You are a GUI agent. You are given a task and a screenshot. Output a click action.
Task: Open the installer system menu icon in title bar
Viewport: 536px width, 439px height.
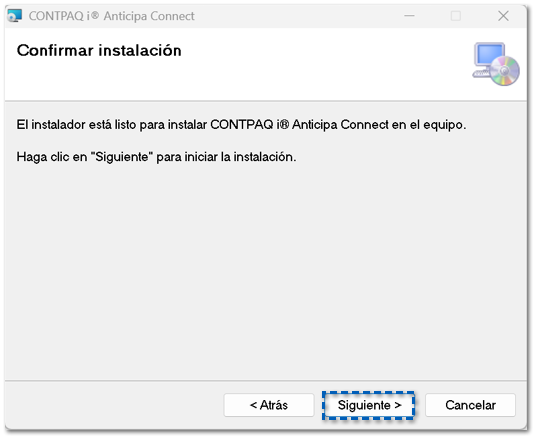tap(15, 16)
